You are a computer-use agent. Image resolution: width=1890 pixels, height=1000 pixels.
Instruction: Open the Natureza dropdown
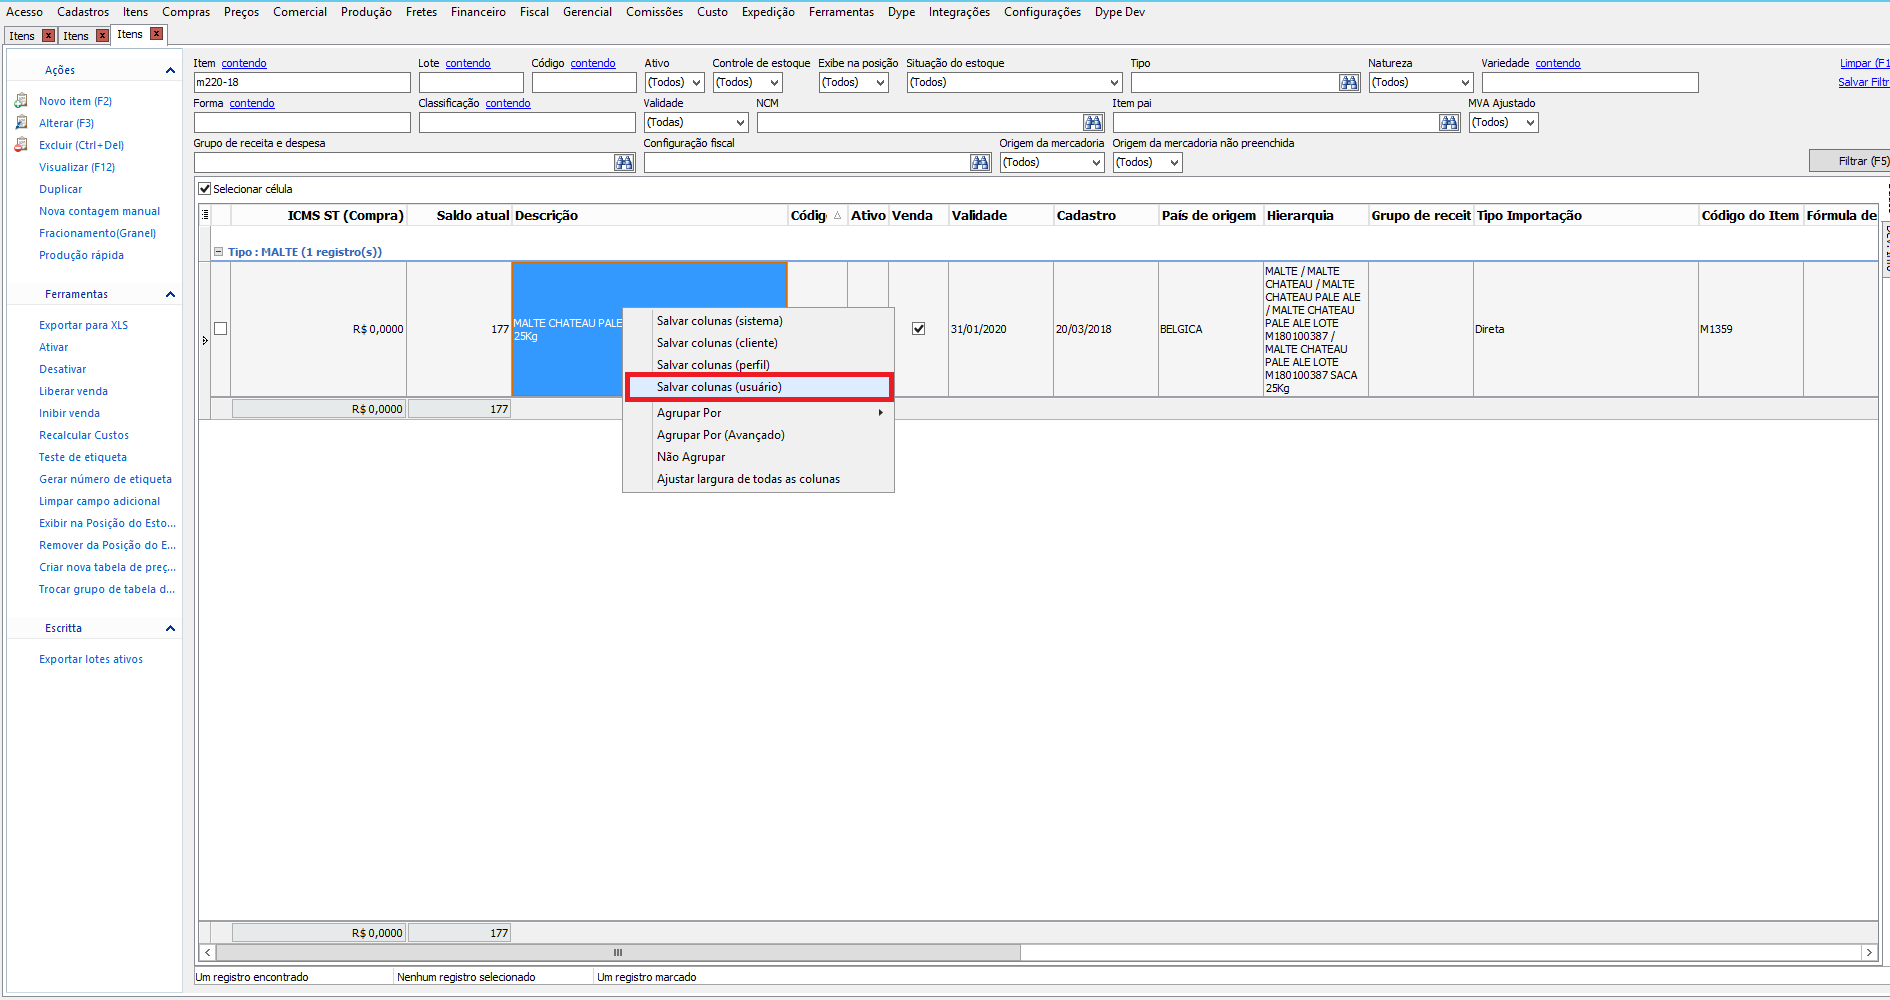(x=1421, y=83)
